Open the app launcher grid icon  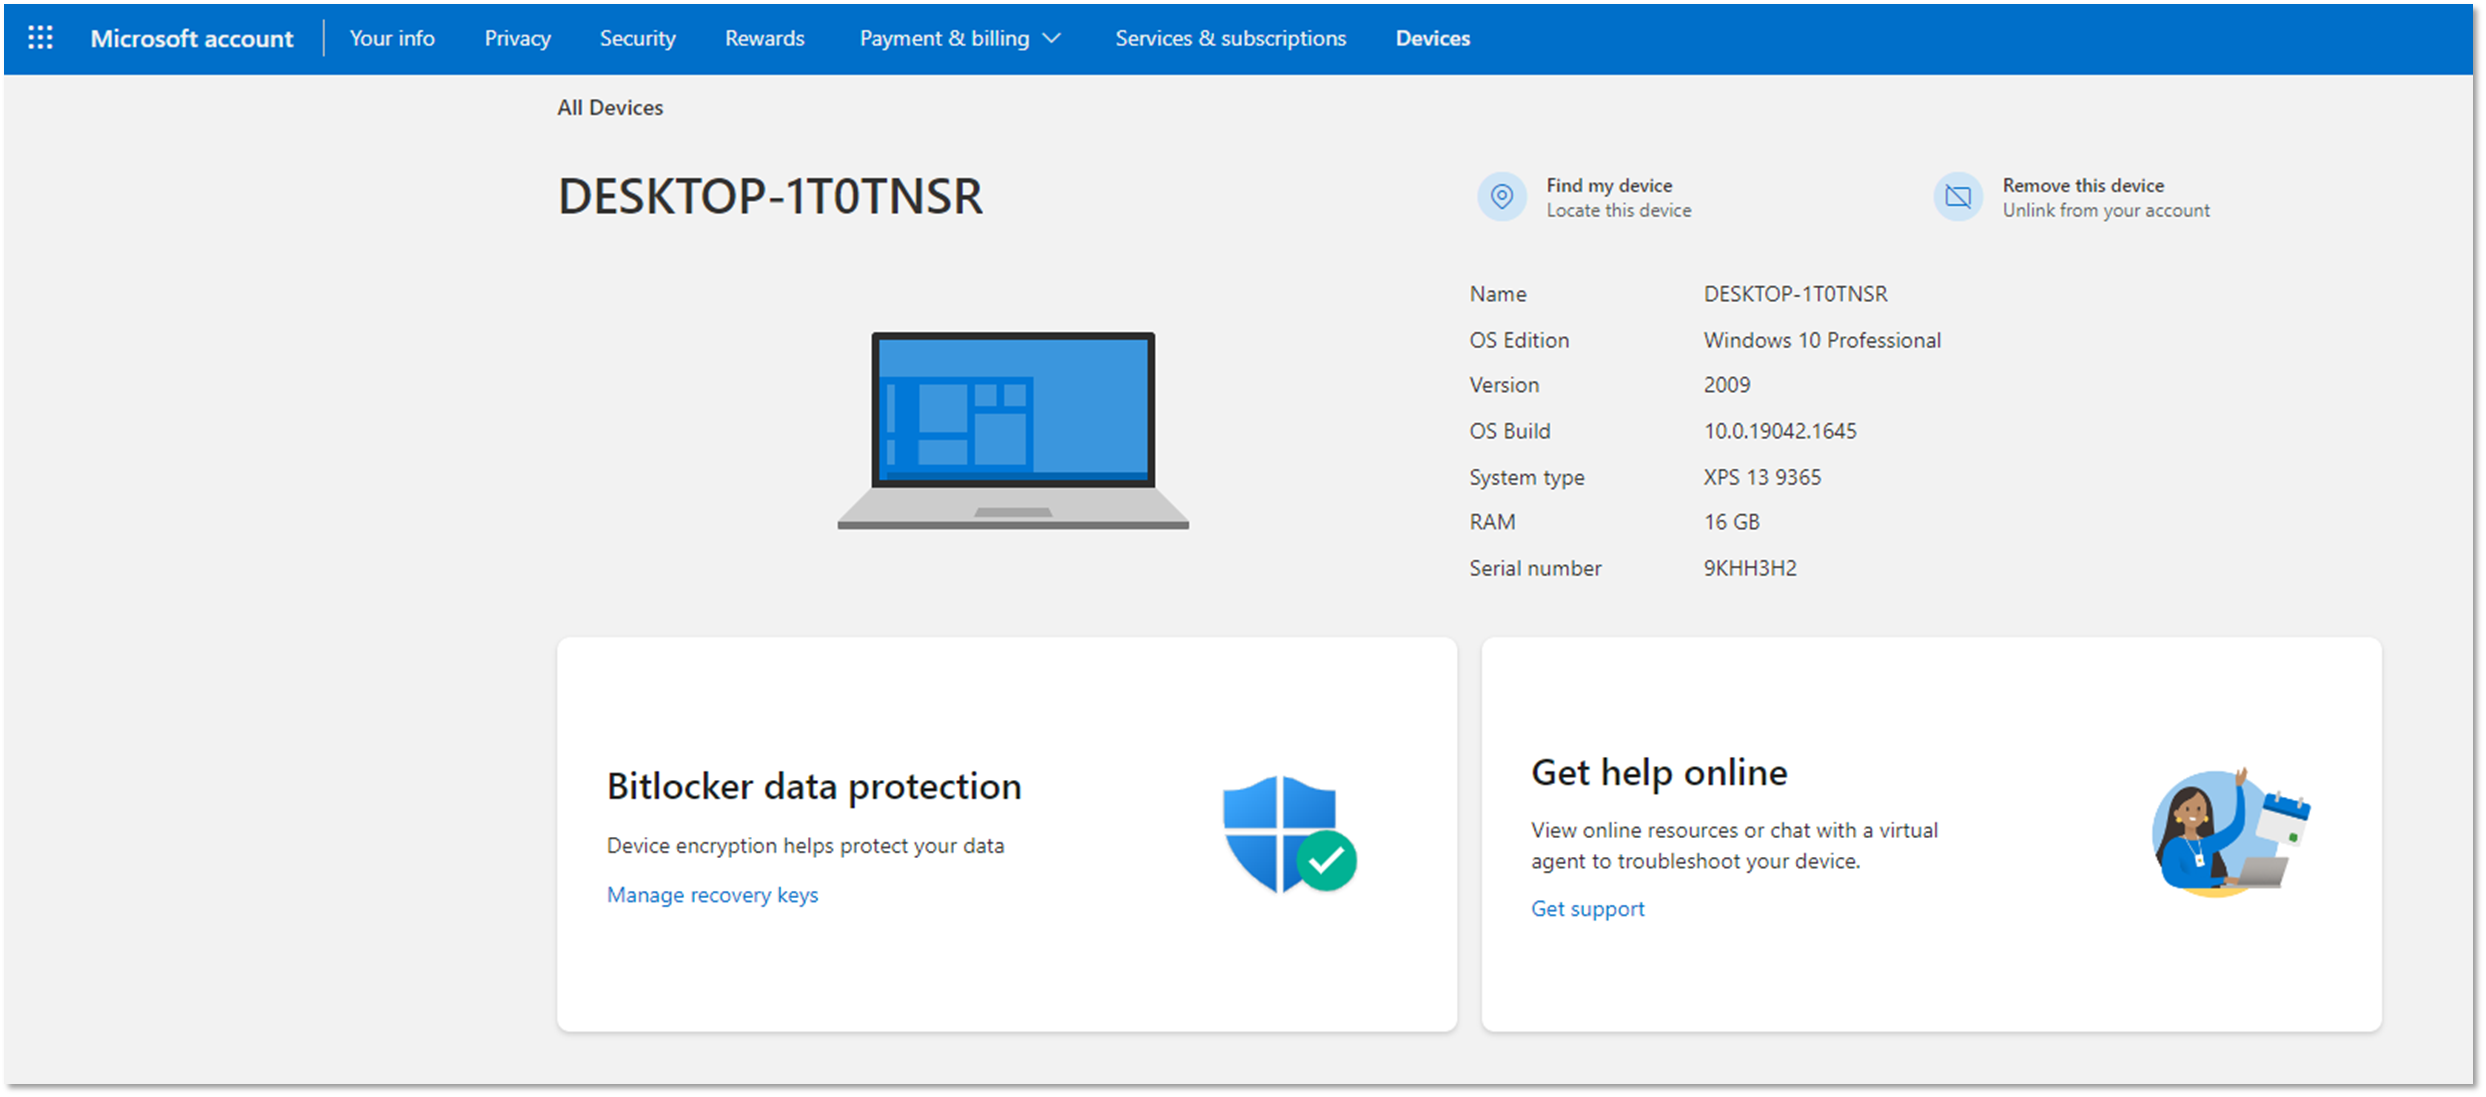tap(40, 38)
